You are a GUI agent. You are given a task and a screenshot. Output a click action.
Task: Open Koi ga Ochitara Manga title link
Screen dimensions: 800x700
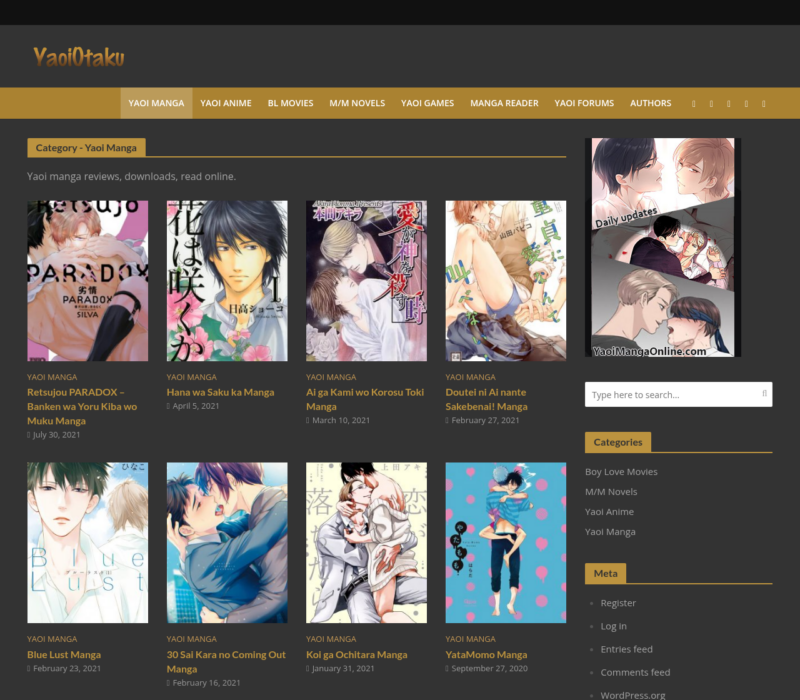(356, 654)
